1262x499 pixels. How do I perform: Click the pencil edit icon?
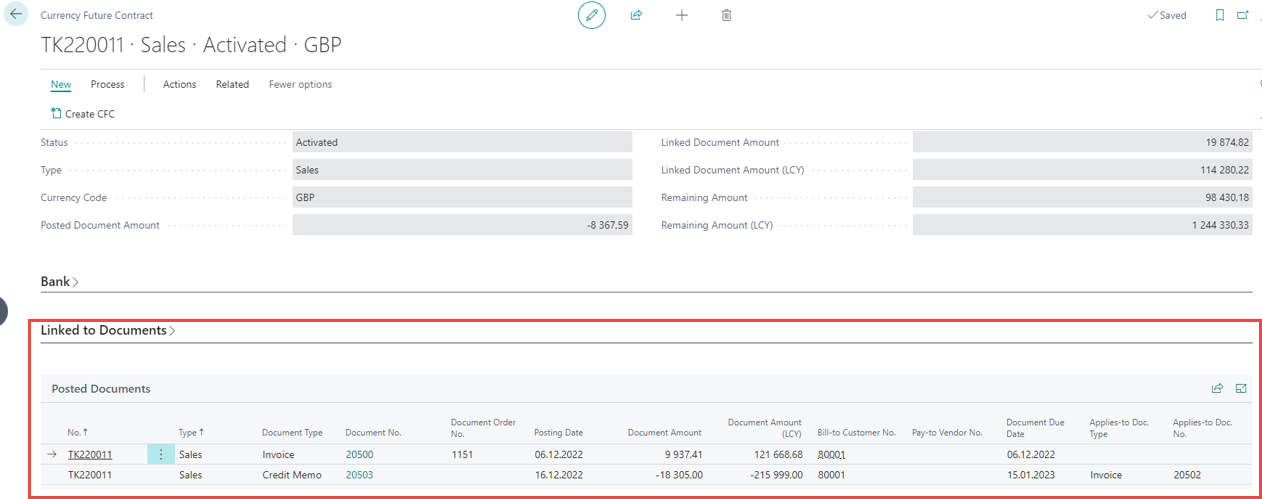tap(592, 16)
